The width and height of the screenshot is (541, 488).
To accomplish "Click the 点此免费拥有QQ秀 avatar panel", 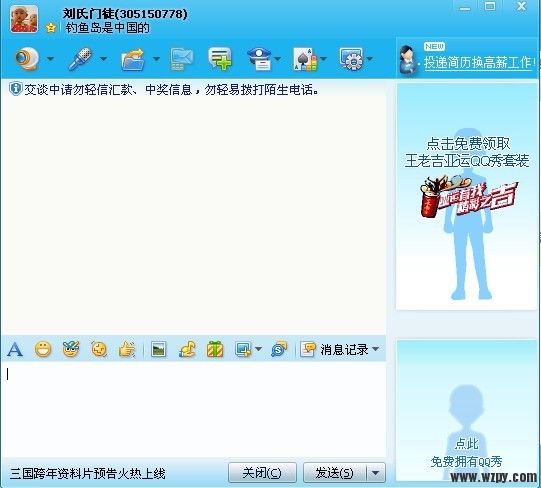I will click(467, 411).
